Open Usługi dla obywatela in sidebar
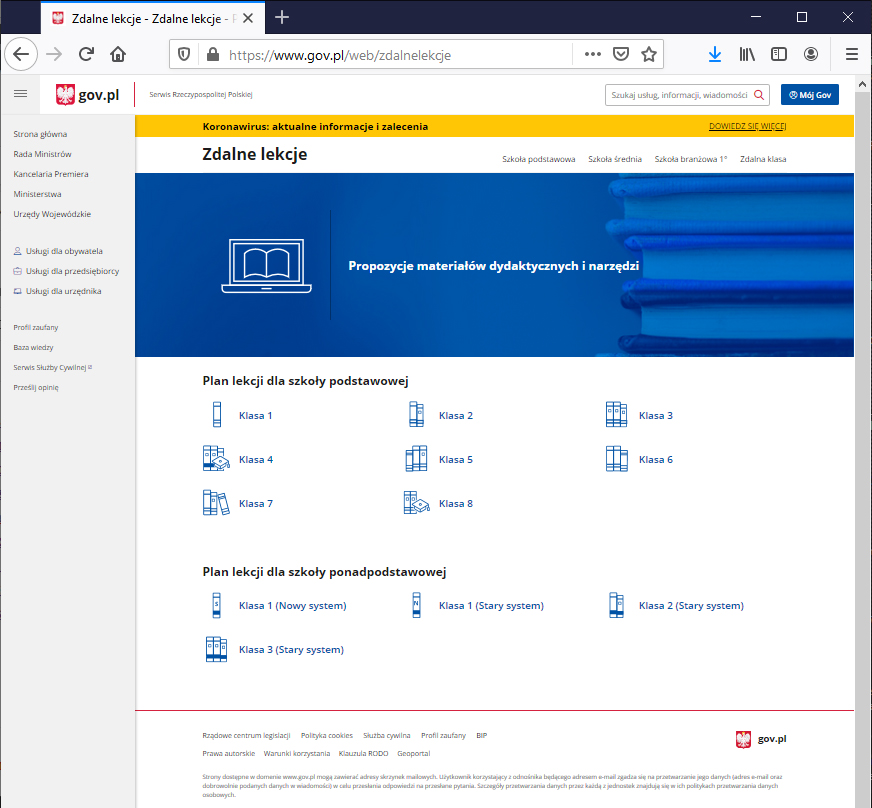872x808 pixels. pos(64,251)
